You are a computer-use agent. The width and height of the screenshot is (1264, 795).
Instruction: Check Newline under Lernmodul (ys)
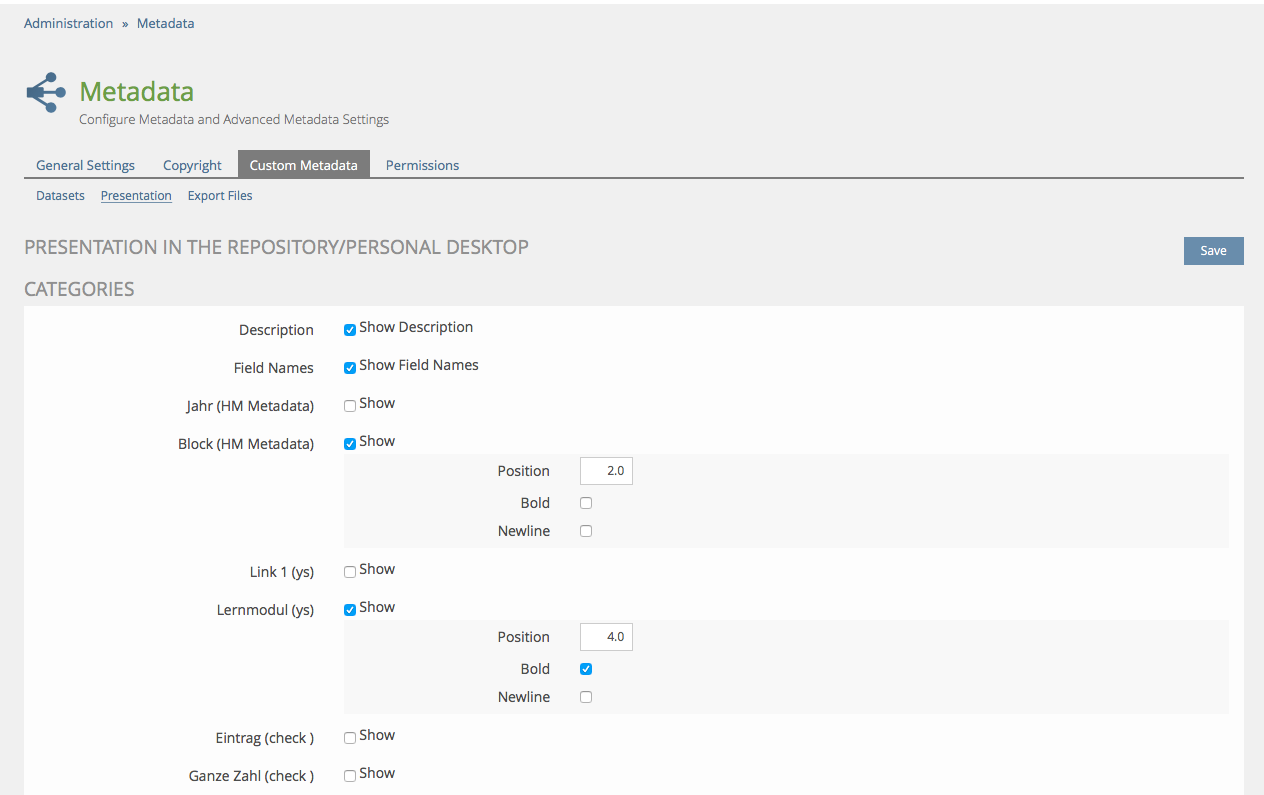click(x=586, y=697)
